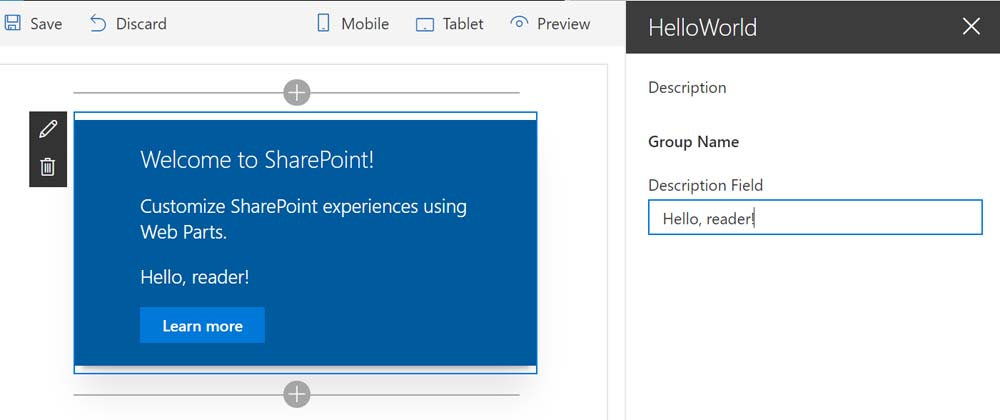Add a section above the web part
Image resolution: width=1000 pixels, height=420 pixels.
297,93
